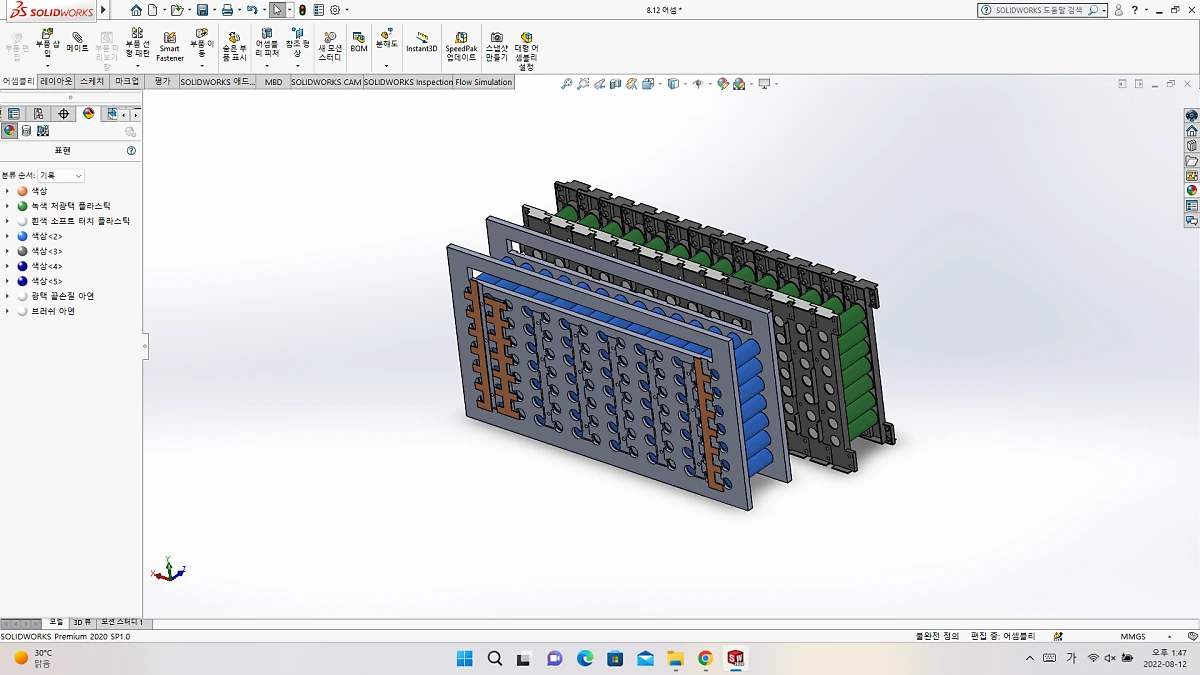Expand the 색상<3> appearance item
Image resolution: width=1200 pixels, height=675 pixels.
point(8,251)
